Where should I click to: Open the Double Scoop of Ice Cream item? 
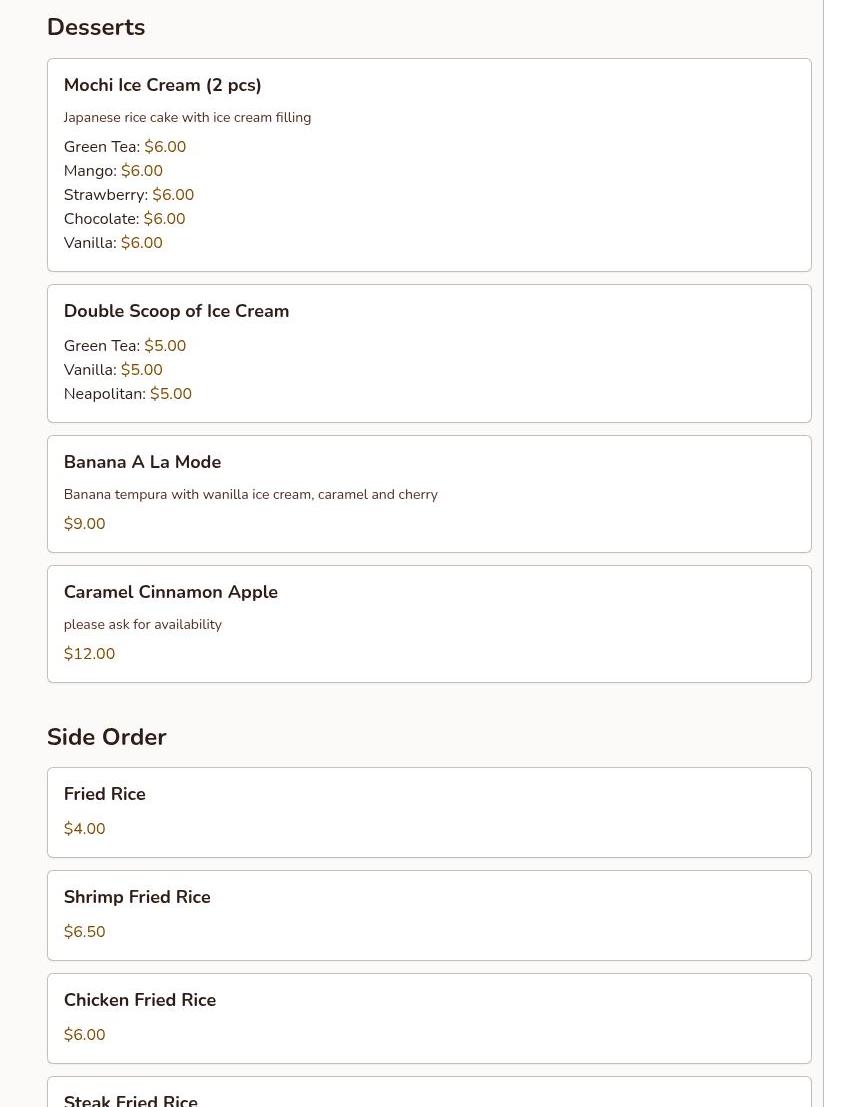(176, 312)
